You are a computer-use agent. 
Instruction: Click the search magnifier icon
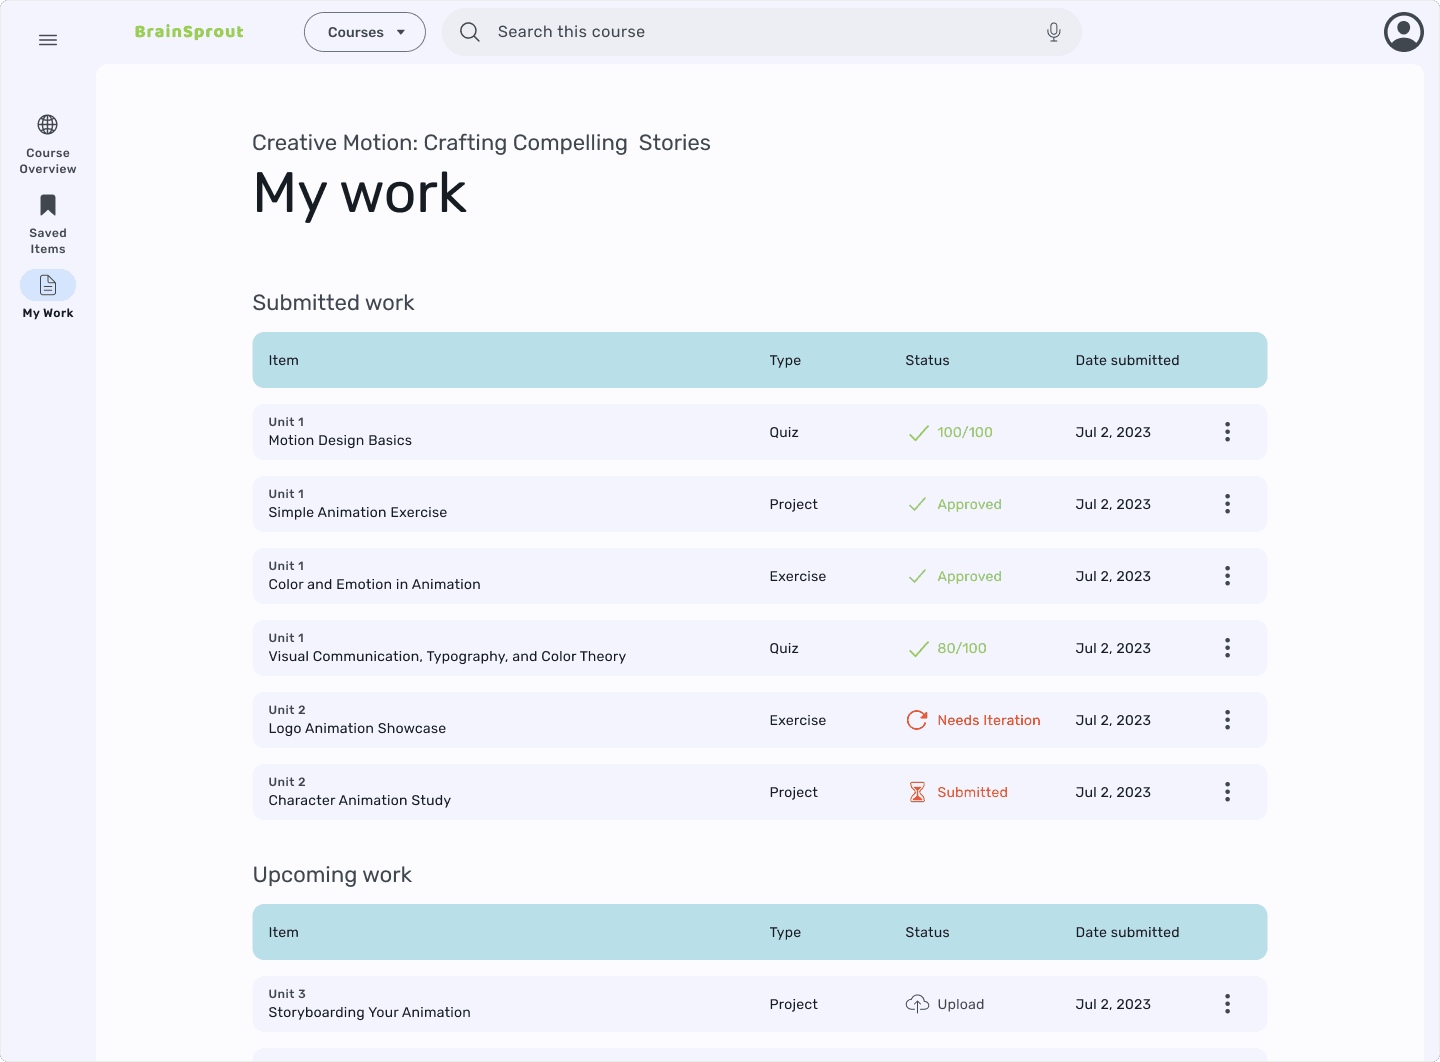click(470, 32)
